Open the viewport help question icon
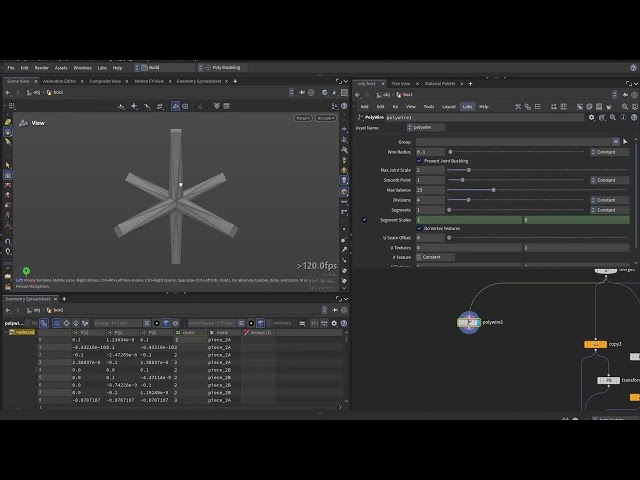The image size is (640, 480). pyautogui.click(x=344, y=106)
